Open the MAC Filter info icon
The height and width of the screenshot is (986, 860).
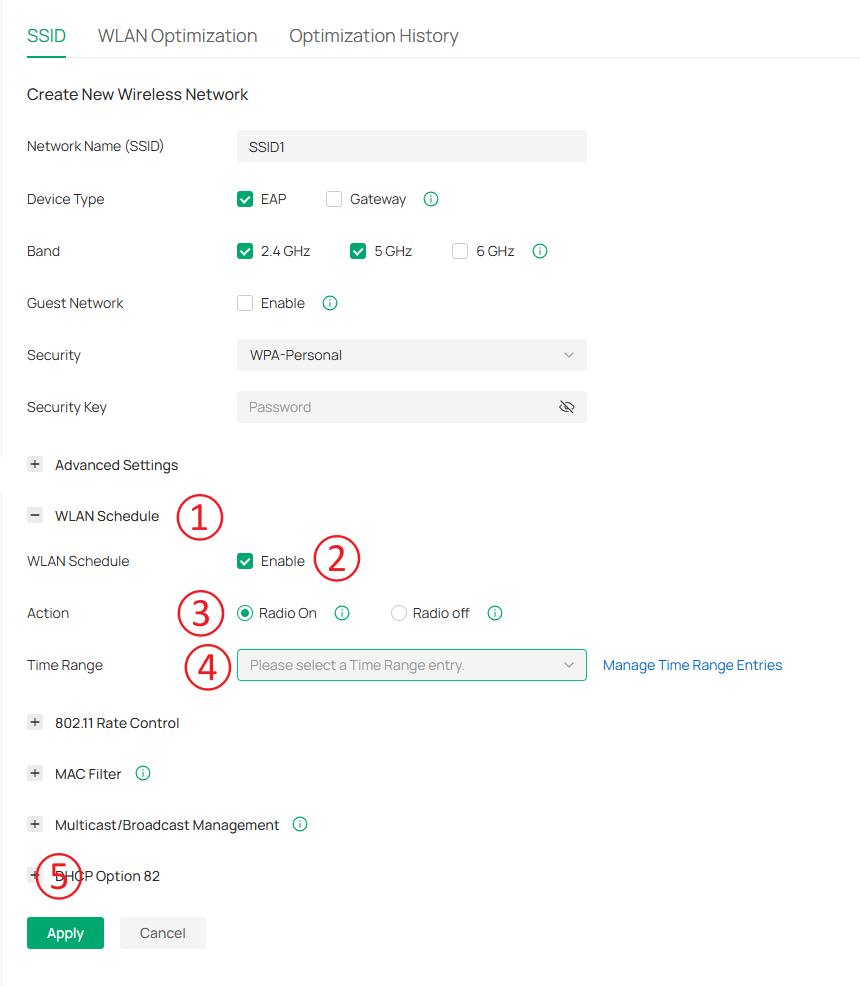pos(142,773)
